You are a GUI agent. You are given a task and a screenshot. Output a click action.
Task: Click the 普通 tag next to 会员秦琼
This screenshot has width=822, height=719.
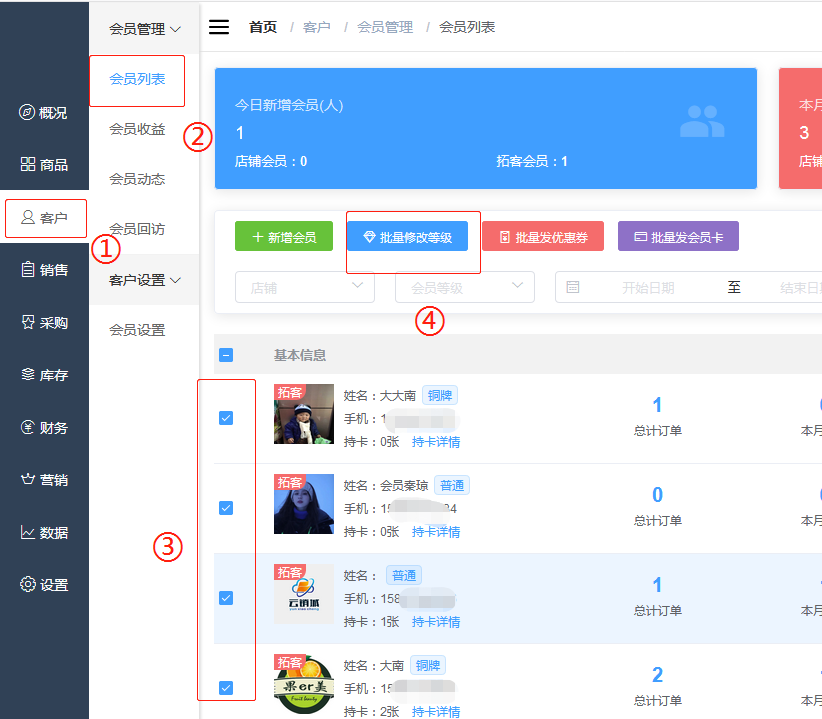point(452,486)
